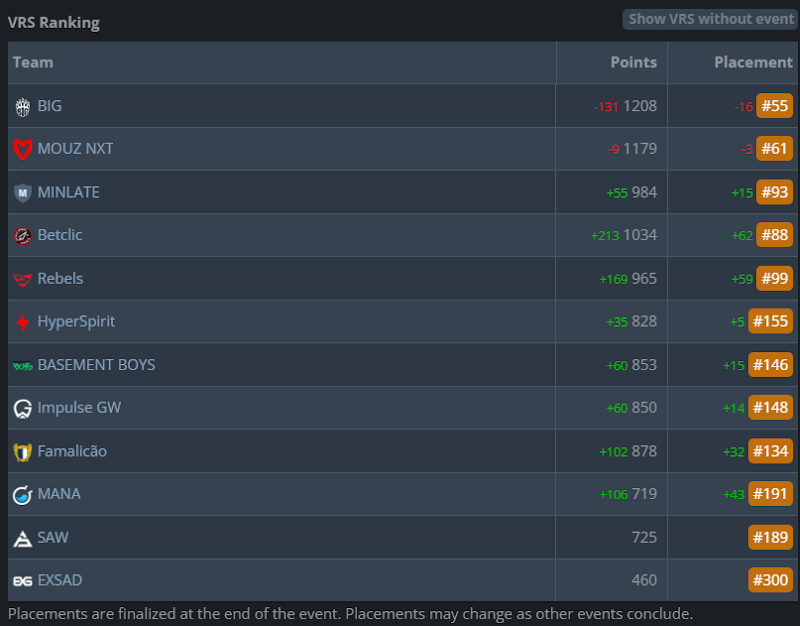Click the SAW triangle logo

tap(22, 538)
